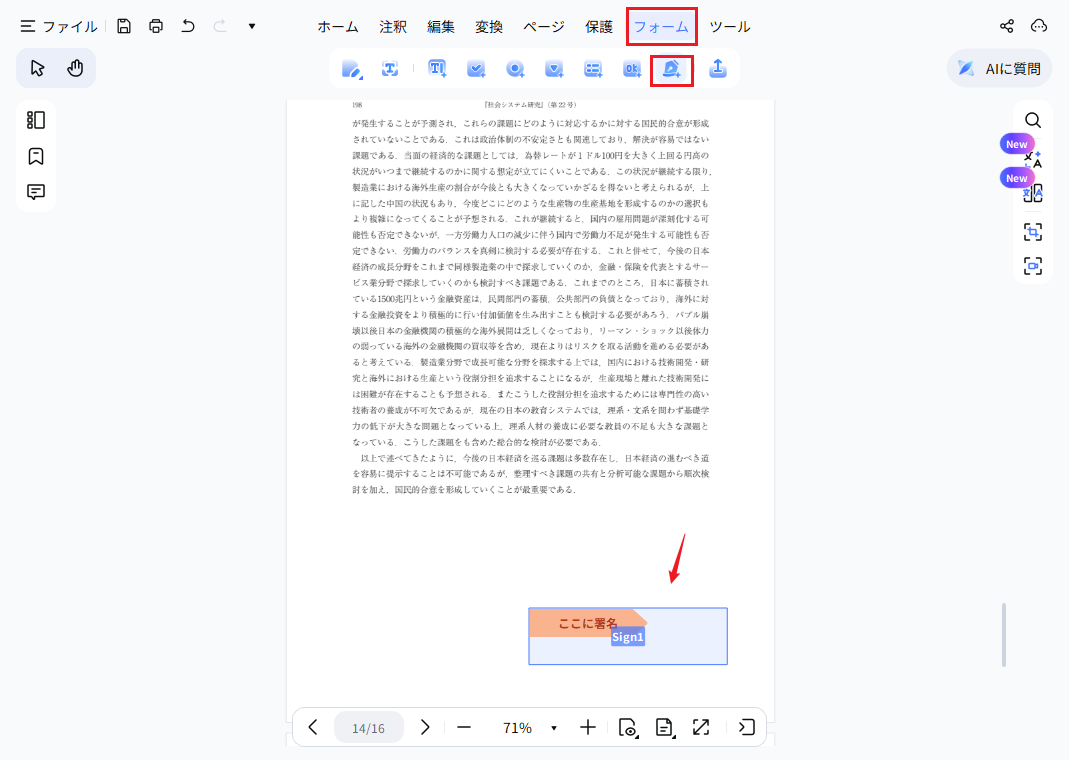Switch to the 編集 tab
The image size is (1069, 760).
point(440,27)
